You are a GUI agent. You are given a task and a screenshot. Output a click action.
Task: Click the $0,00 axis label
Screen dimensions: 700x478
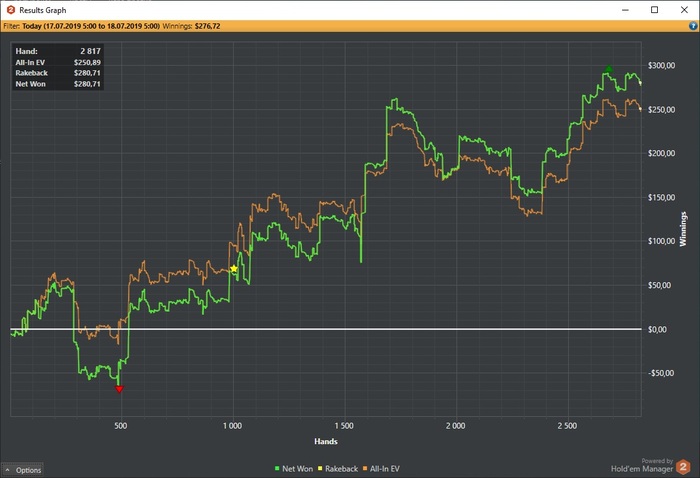pos(657,329)
